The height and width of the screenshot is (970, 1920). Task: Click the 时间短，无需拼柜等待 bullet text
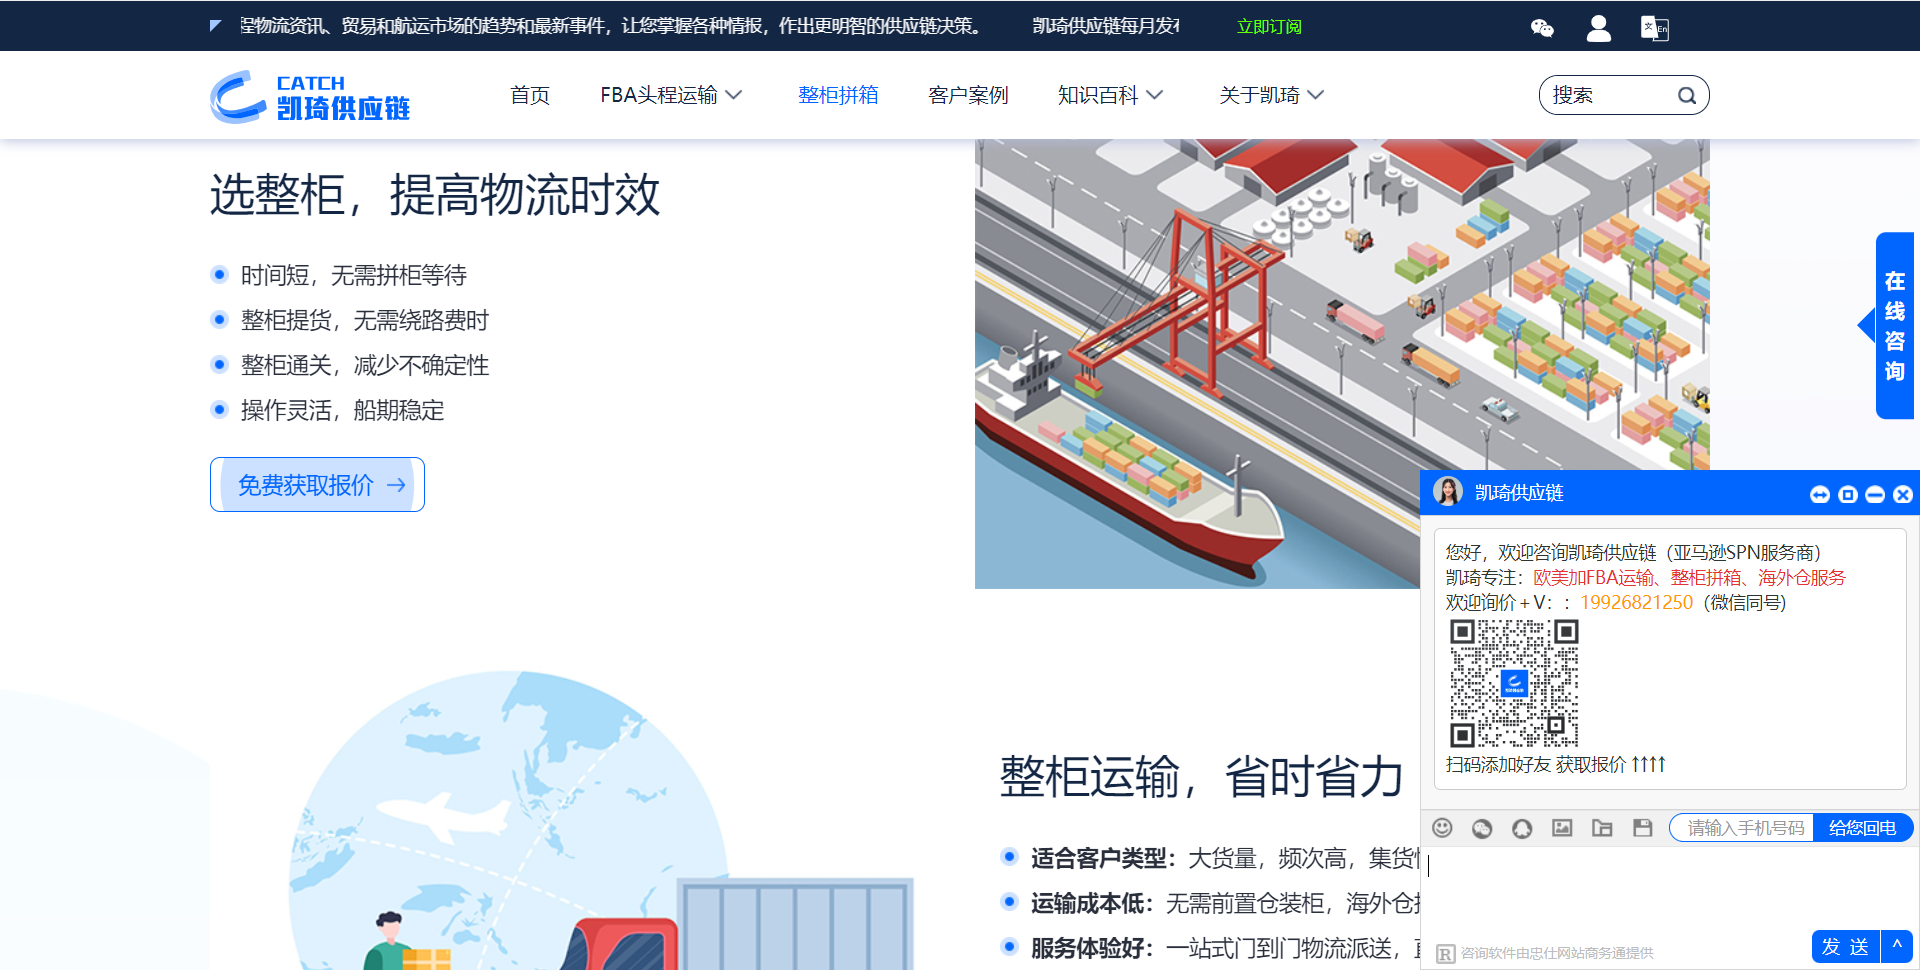click(354, 275)
